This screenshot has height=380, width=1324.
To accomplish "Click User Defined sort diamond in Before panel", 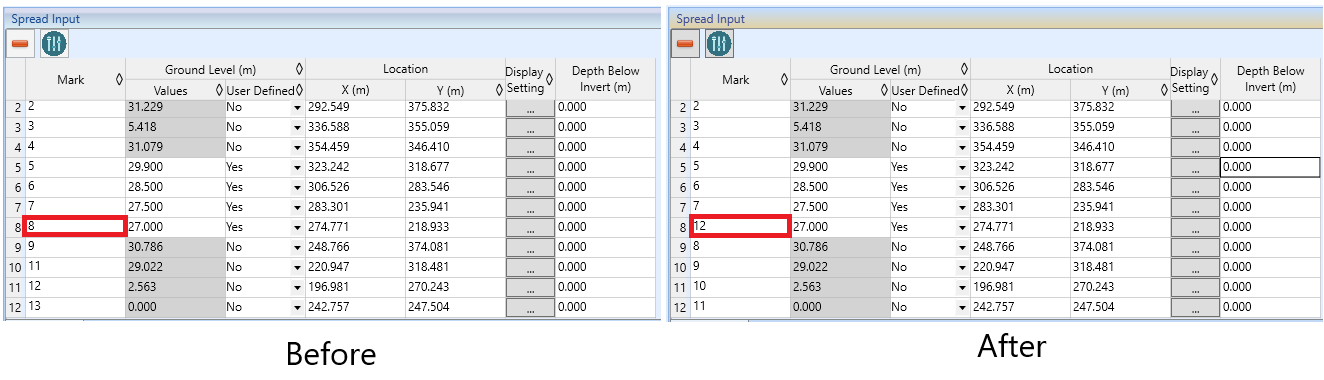I will point(299,90).
